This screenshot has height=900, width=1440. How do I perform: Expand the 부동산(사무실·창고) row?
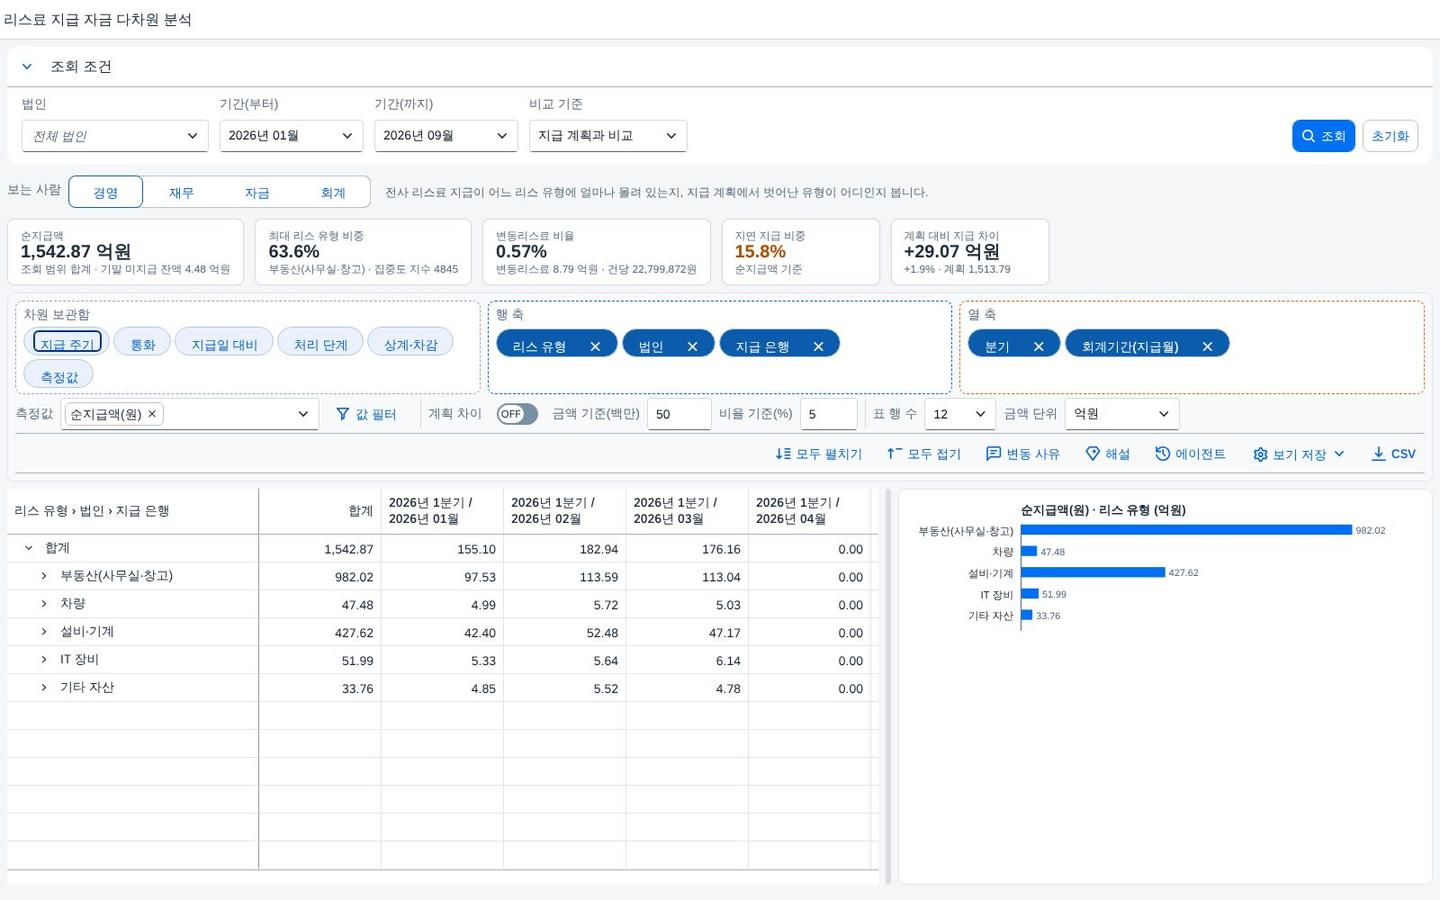click(x=44, y=576)
